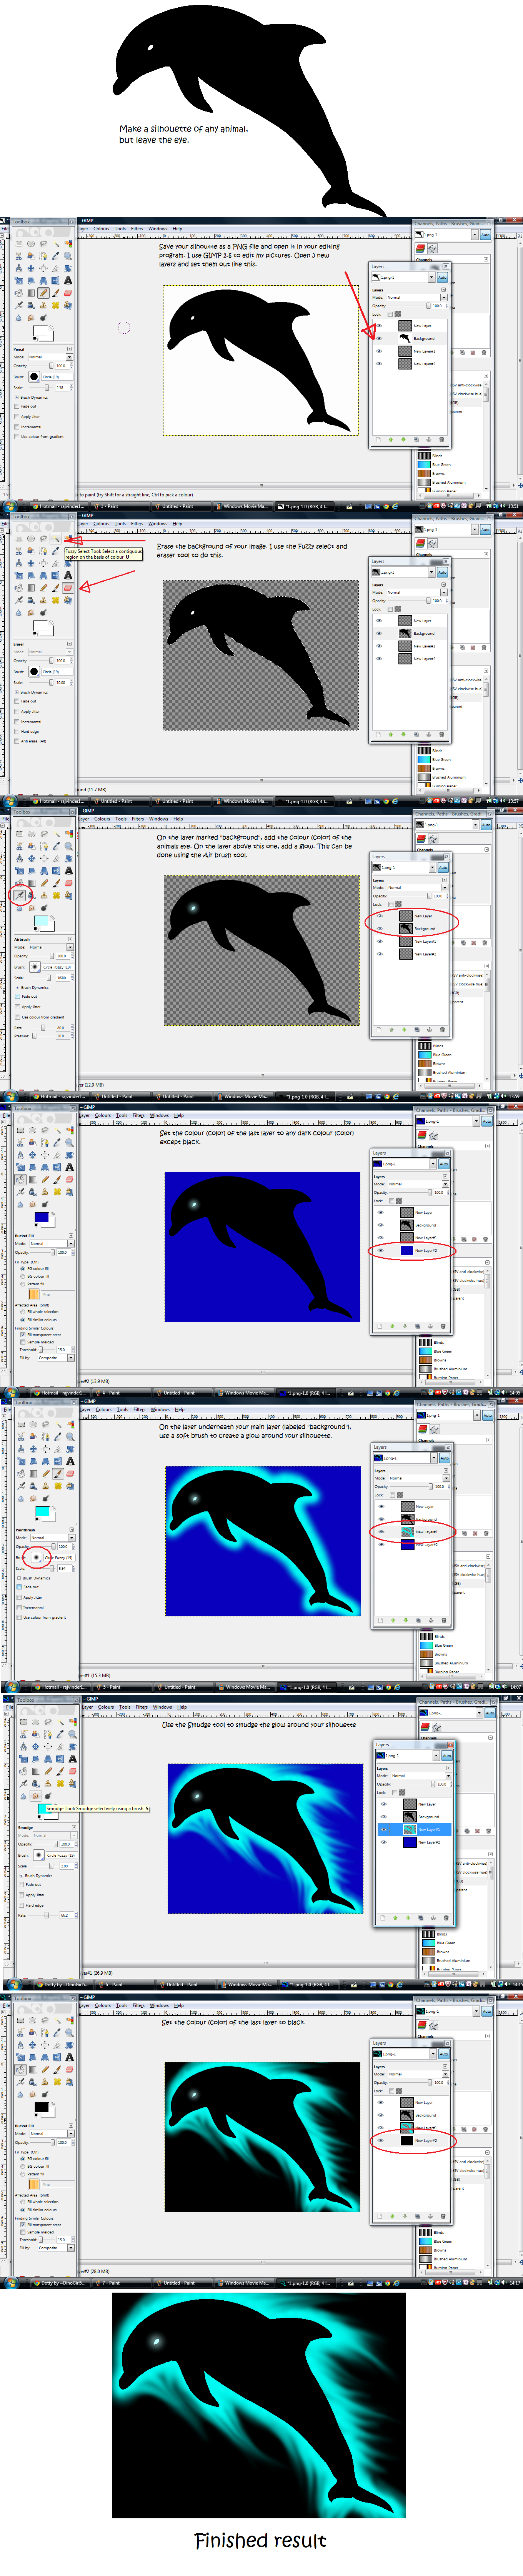Open Colours menu in save-silhouette screenshot
Screen dimensions: 523x2576
click(x=101, y=229)
